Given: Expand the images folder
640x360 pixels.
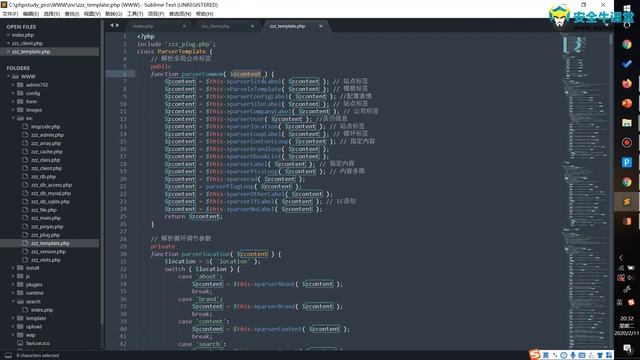Looking at the screenshot, I should click(13, 110).
